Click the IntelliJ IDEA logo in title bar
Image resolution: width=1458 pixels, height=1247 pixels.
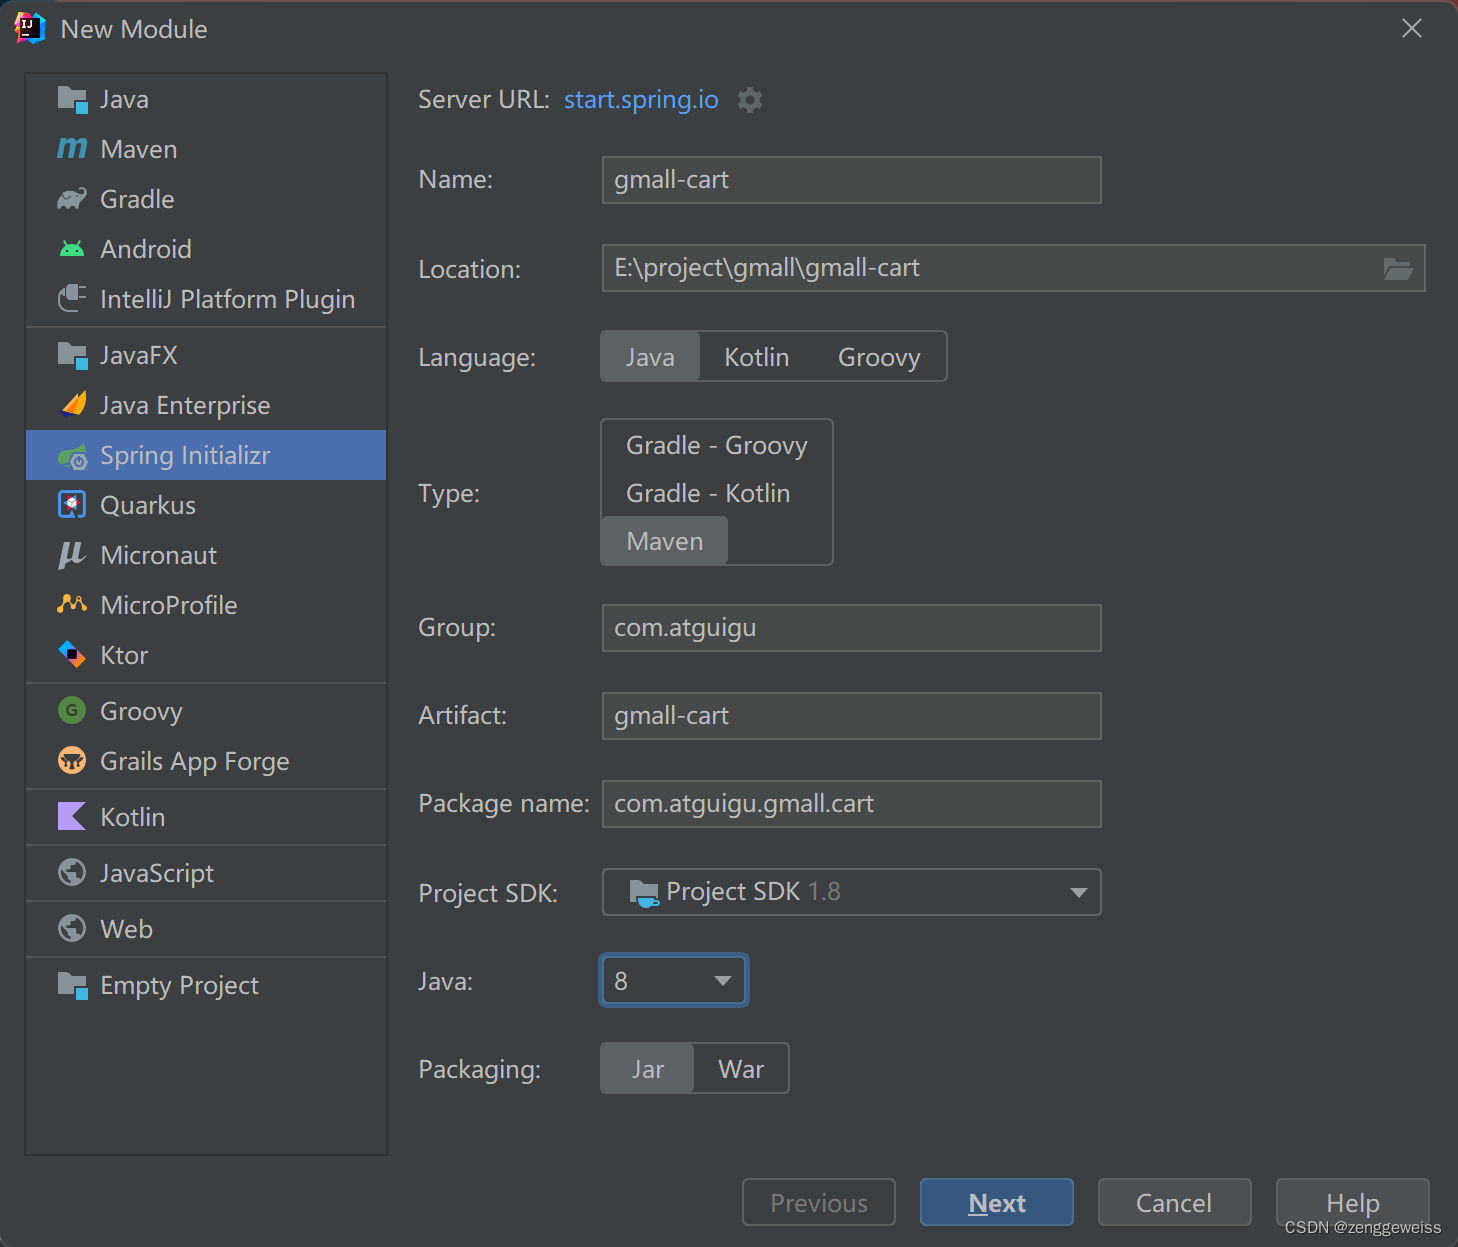30,28
